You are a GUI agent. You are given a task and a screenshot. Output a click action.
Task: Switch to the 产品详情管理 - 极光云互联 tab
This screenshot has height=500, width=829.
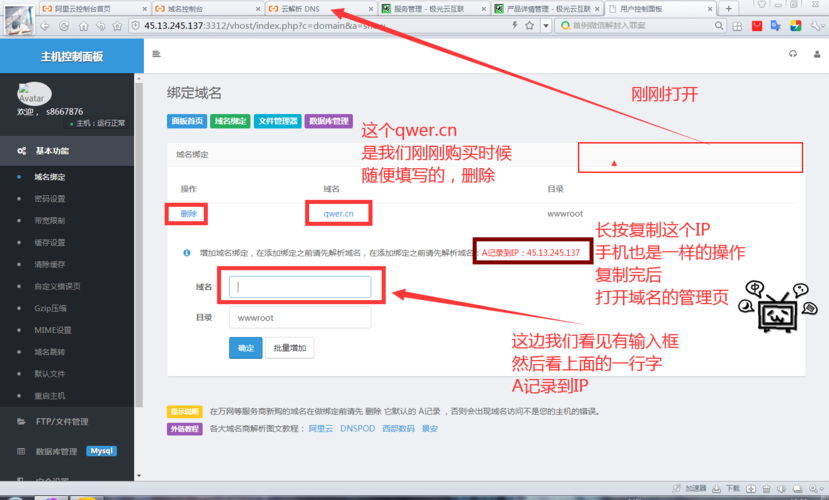coord(547,8)
